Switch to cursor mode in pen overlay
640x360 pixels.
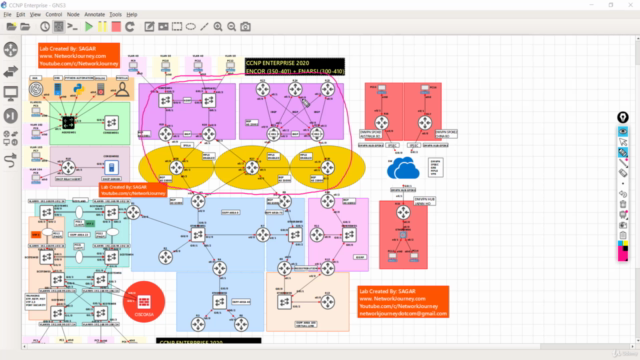622,142
